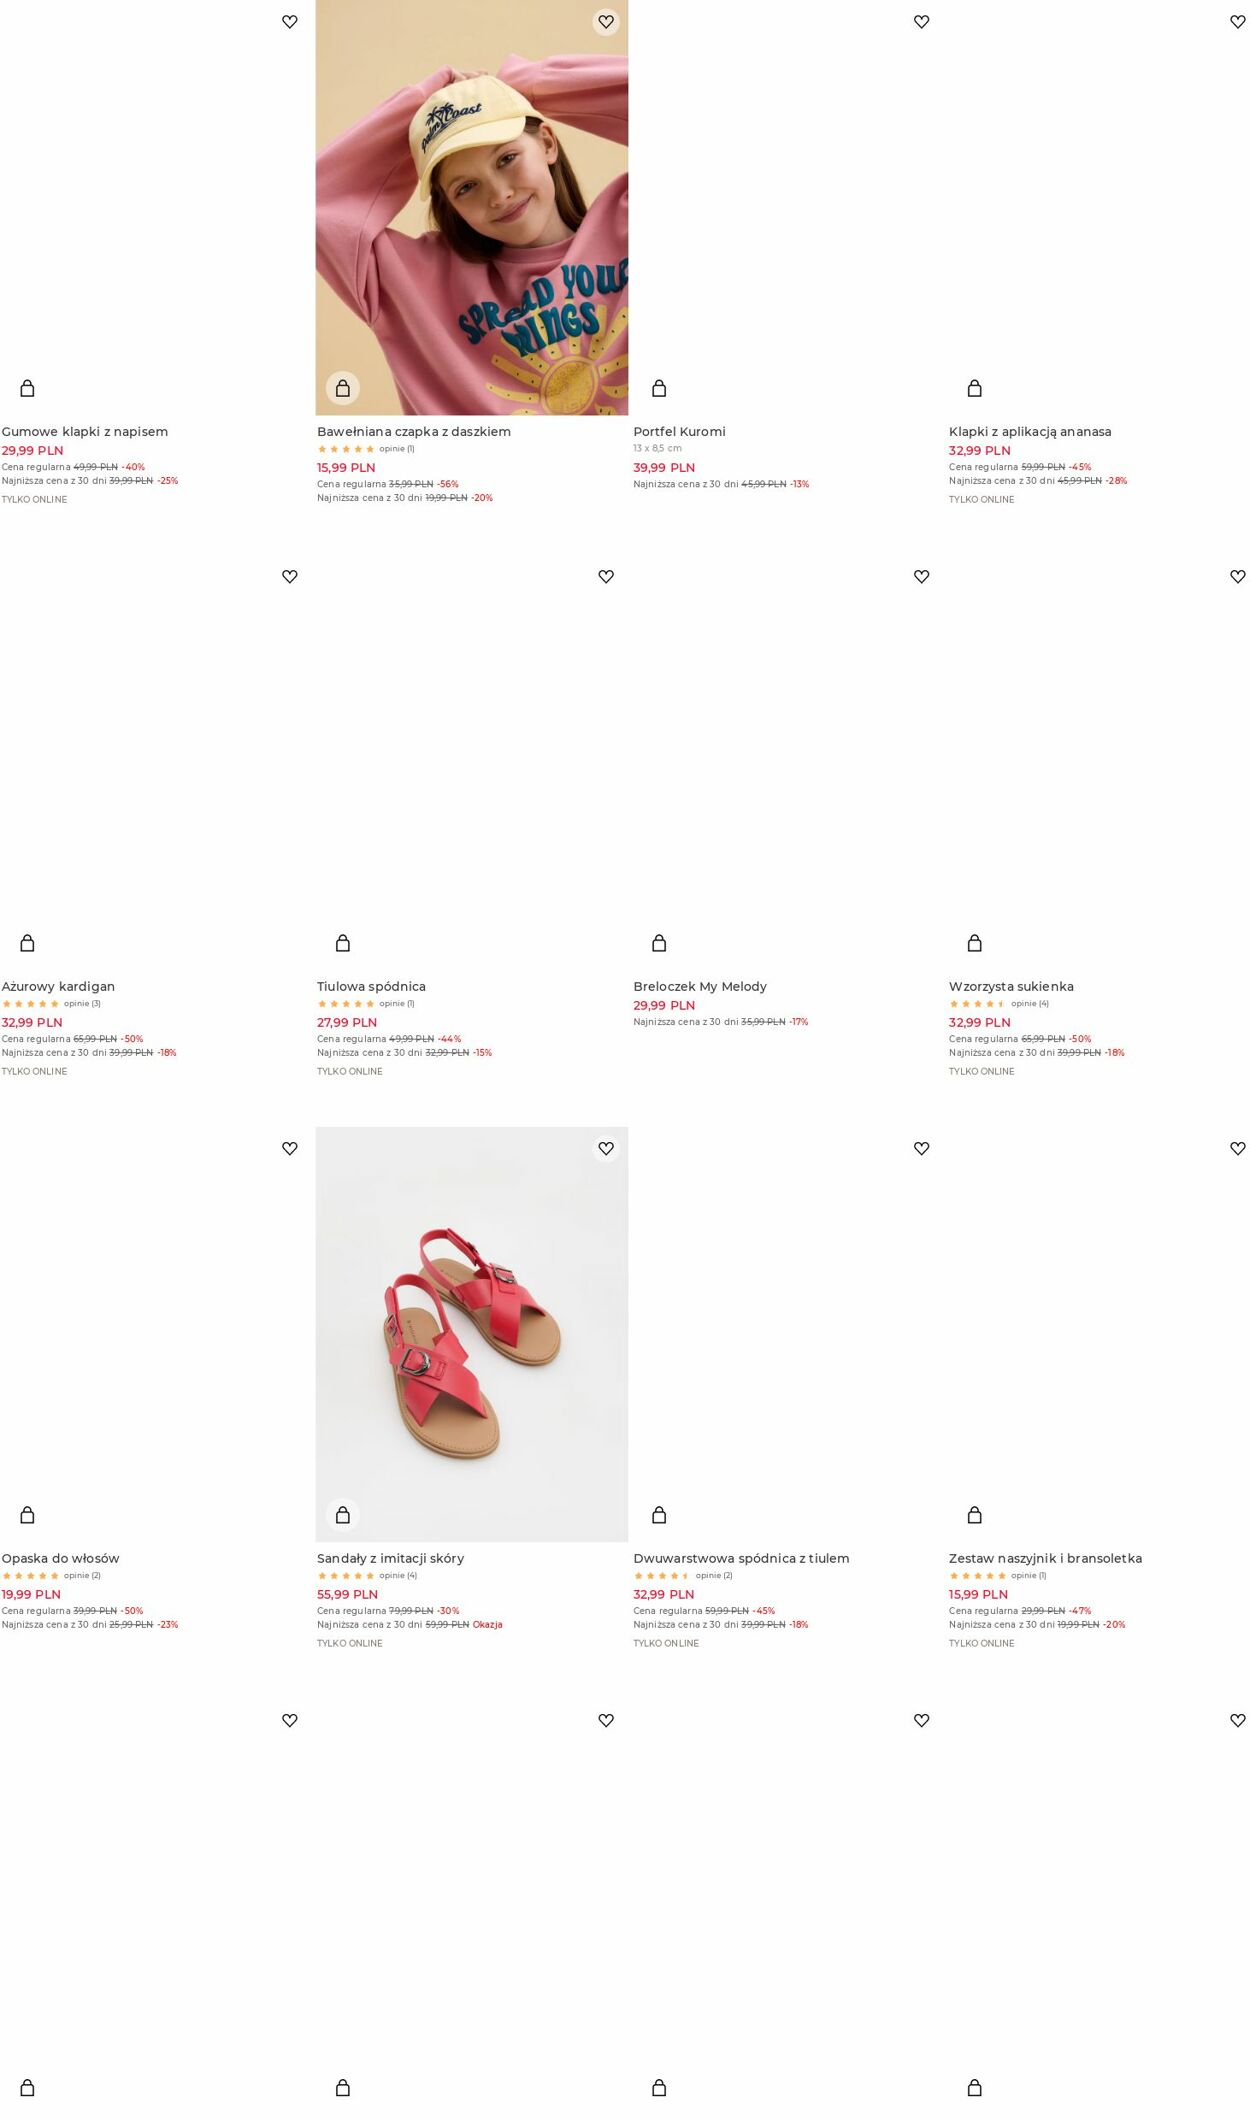Add Bawełniana czapka z daszkiem to bag
This screenshot has width=1250, height=2121.
pyautogui.click(x=343, y=388)
